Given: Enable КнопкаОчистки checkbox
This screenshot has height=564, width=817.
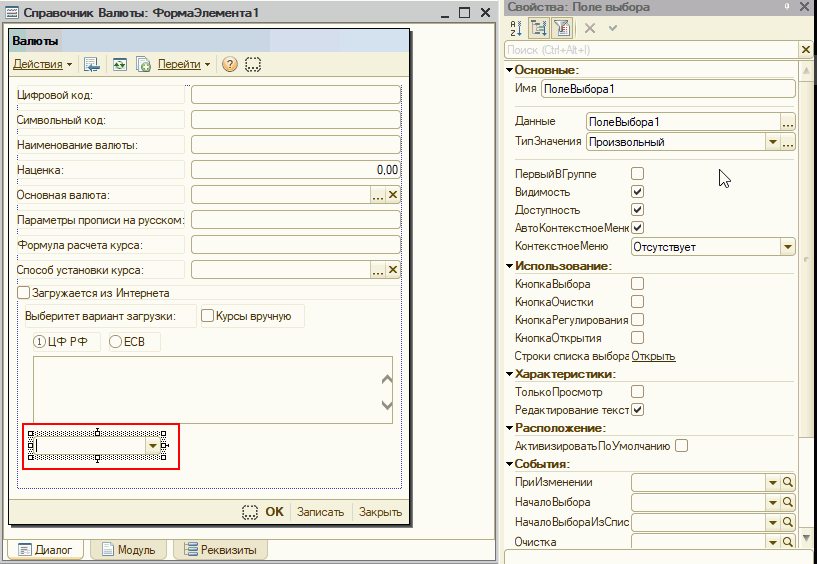Looking at the screenshot, I should [637, 302].
